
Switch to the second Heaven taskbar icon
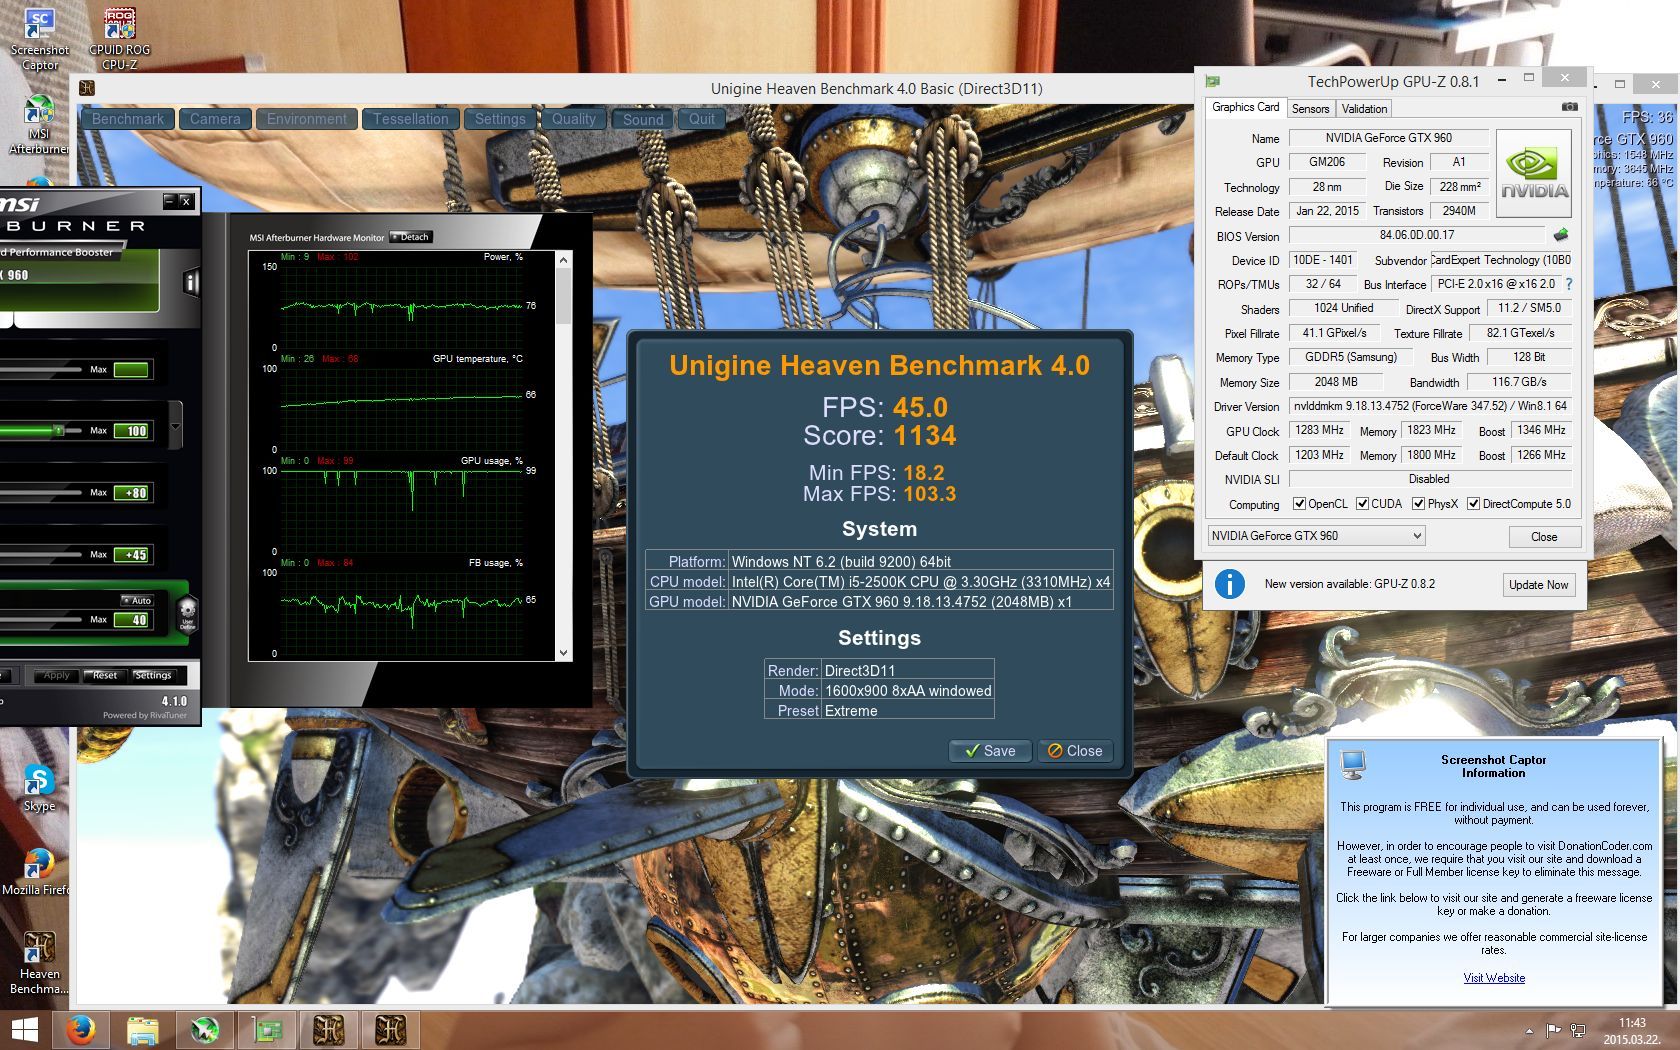pyautogui.click(x=391, y=1030)
